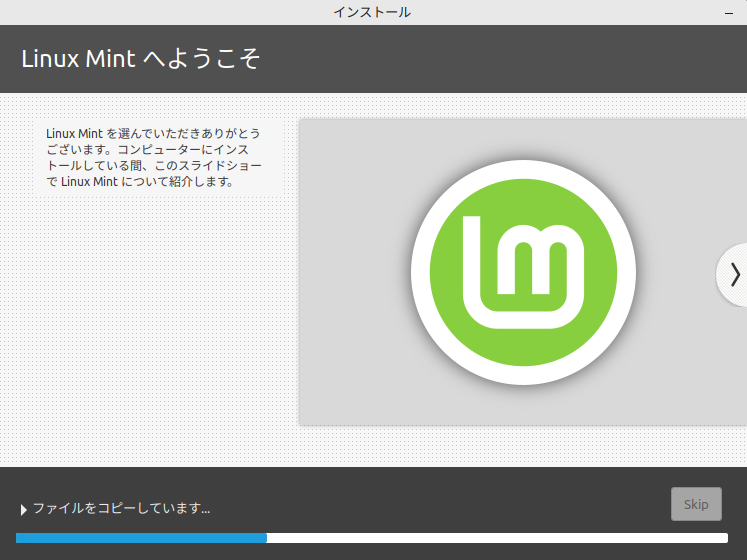Click the 'Linux Mint へようこそ' heading
Screen dimensions: 747x560
(x=141, y=59)
